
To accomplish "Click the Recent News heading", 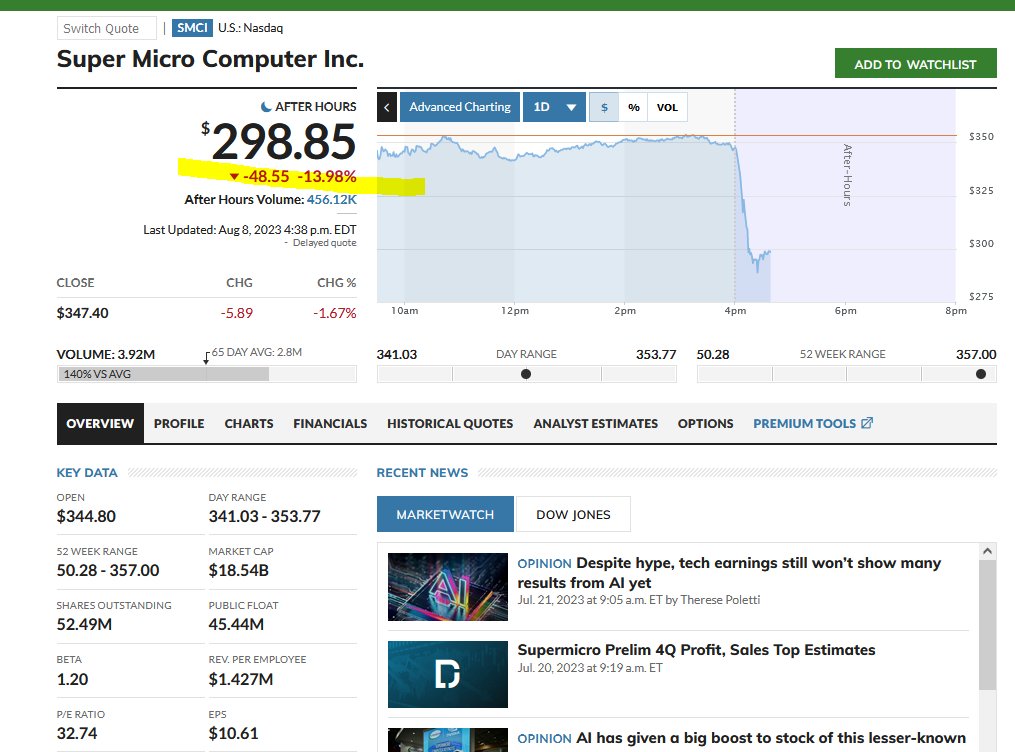I will click(x=422, y=472).
